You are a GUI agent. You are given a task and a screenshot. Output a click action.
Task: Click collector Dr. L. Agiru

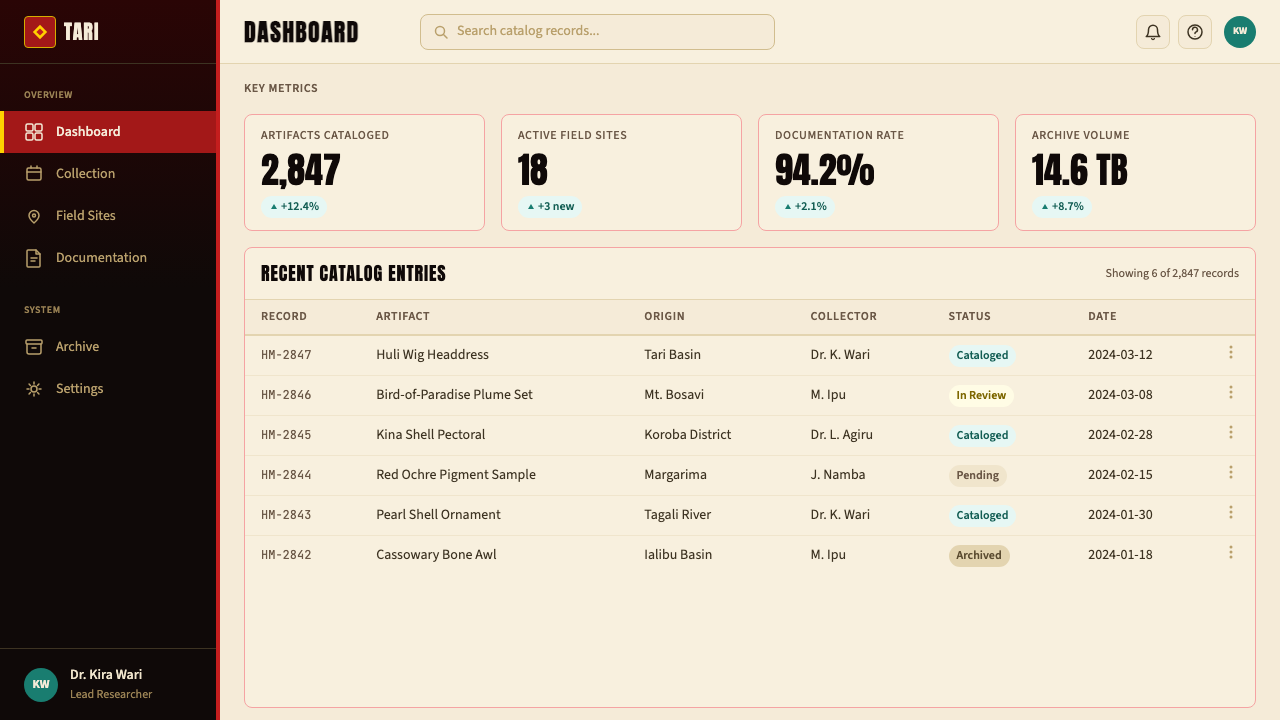point(842,435)
